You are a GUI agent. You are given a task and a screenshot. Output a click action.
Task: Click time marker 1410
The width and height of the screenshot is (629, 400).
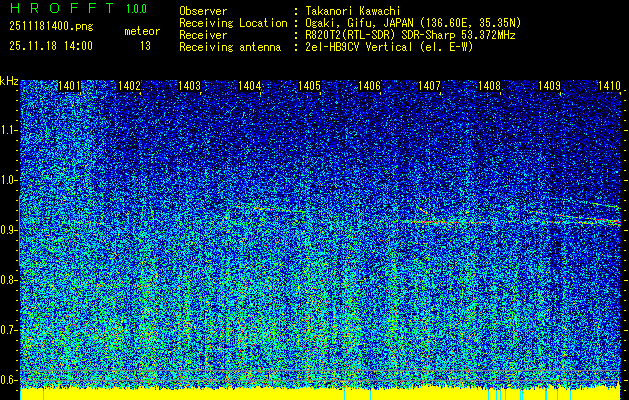coord(609,86)
